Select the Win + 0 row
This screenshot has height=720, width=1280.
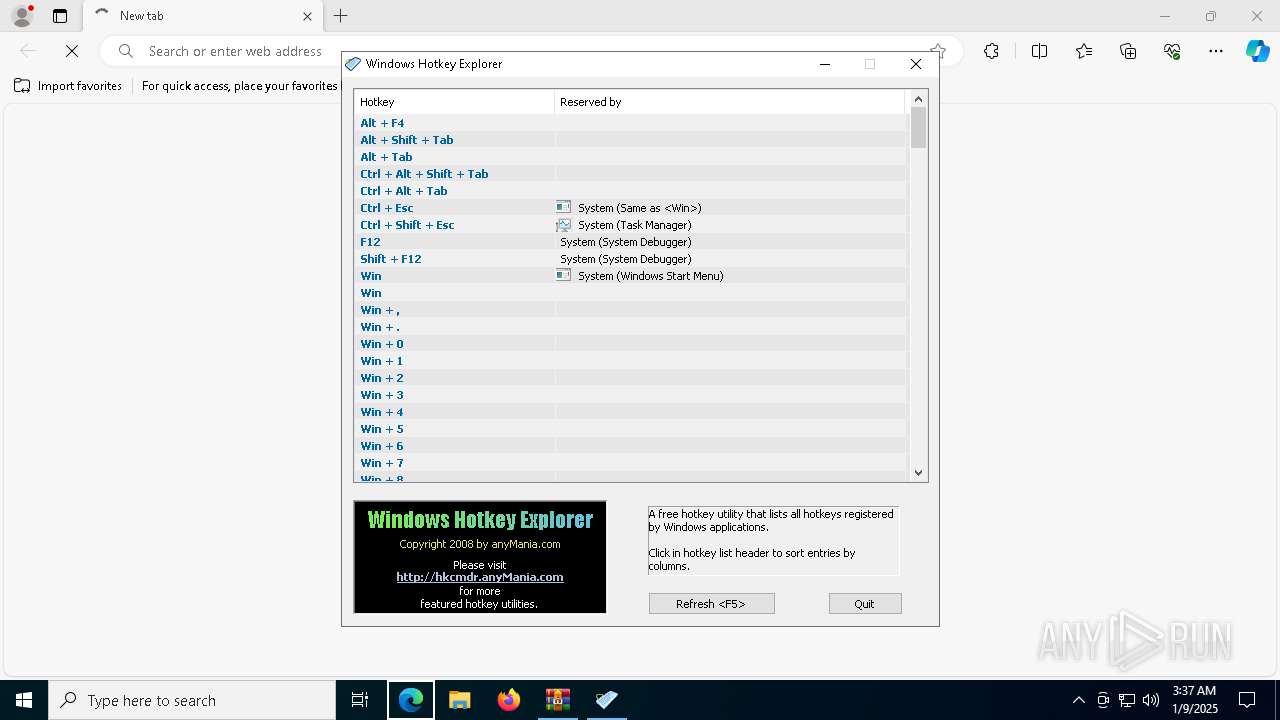click(x=631, y=344)
